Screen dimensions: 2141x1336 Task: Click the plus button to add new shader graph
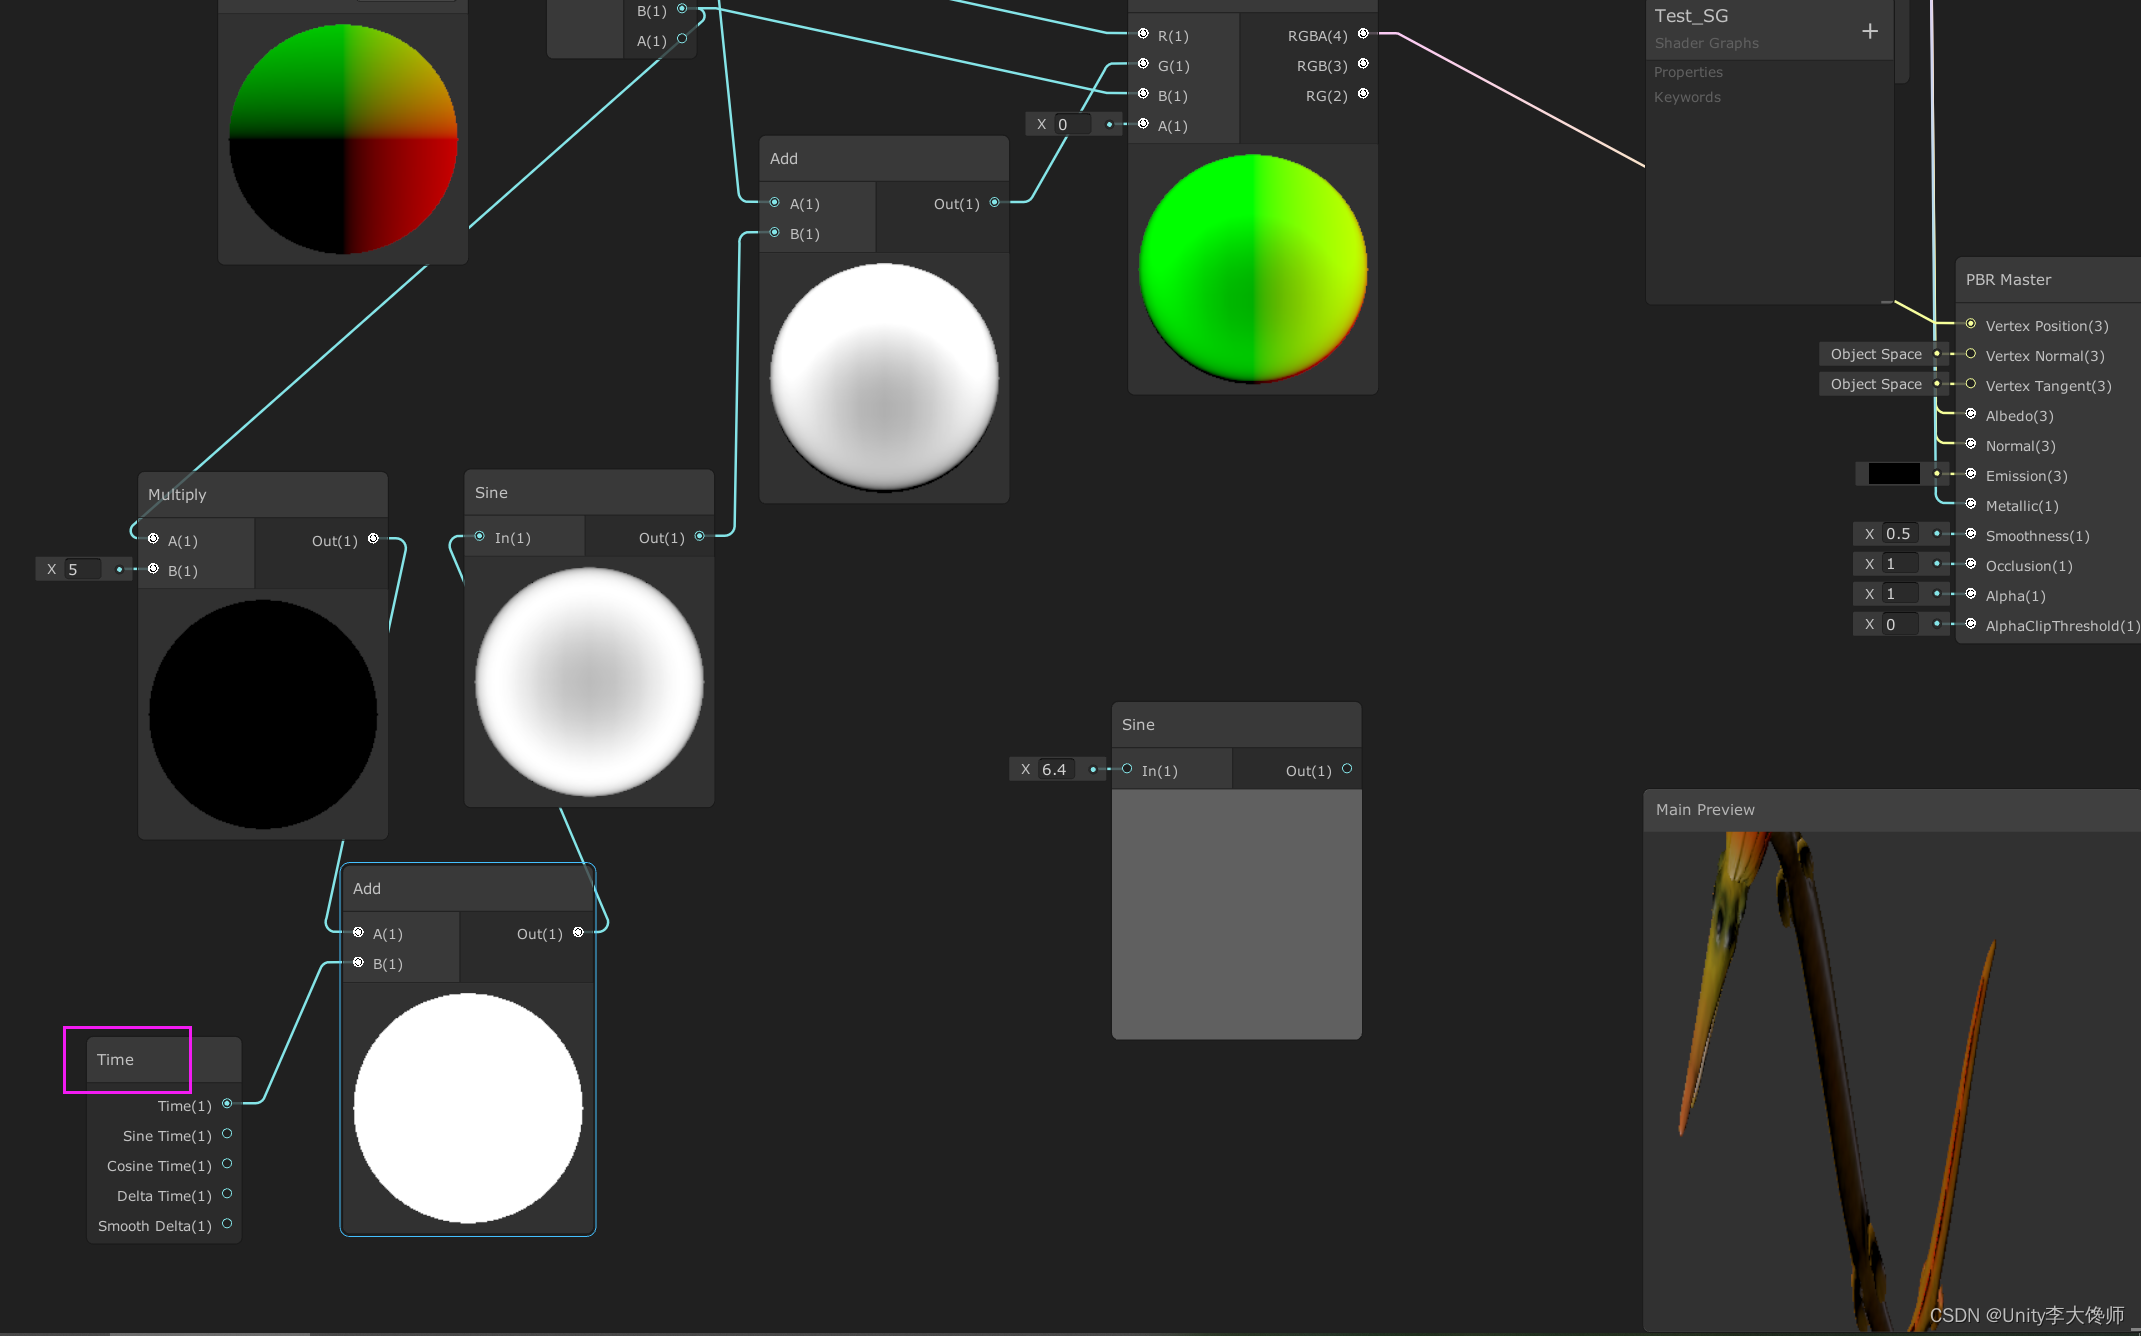[x=1867, y=22]
